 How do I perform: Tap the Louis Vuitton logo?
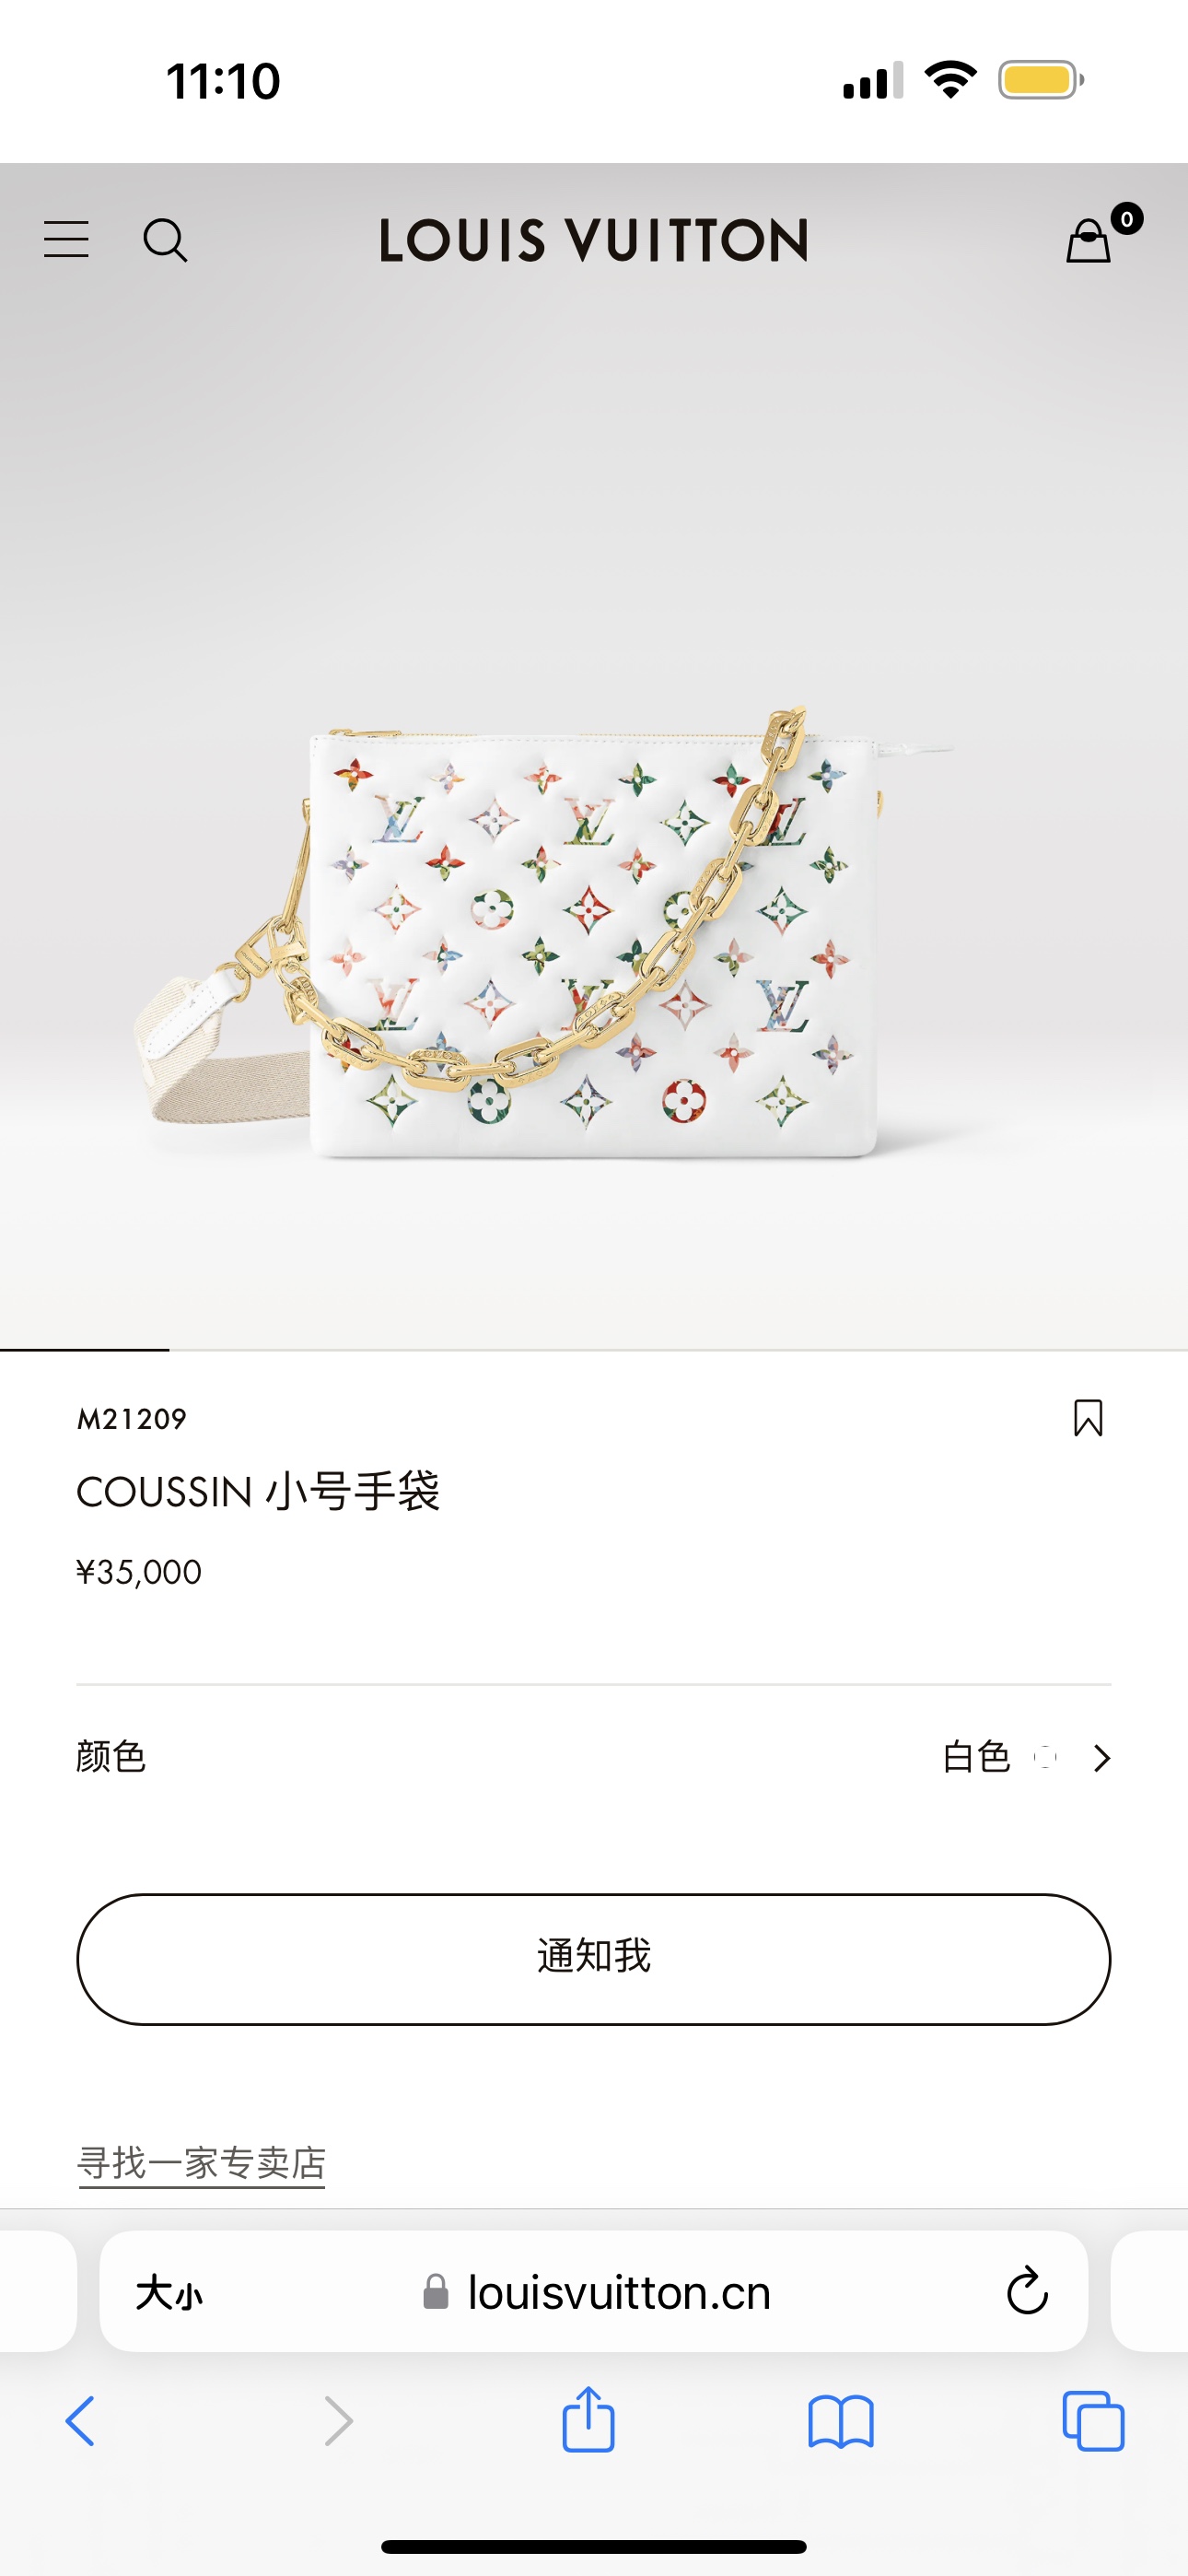click(594, 240)
